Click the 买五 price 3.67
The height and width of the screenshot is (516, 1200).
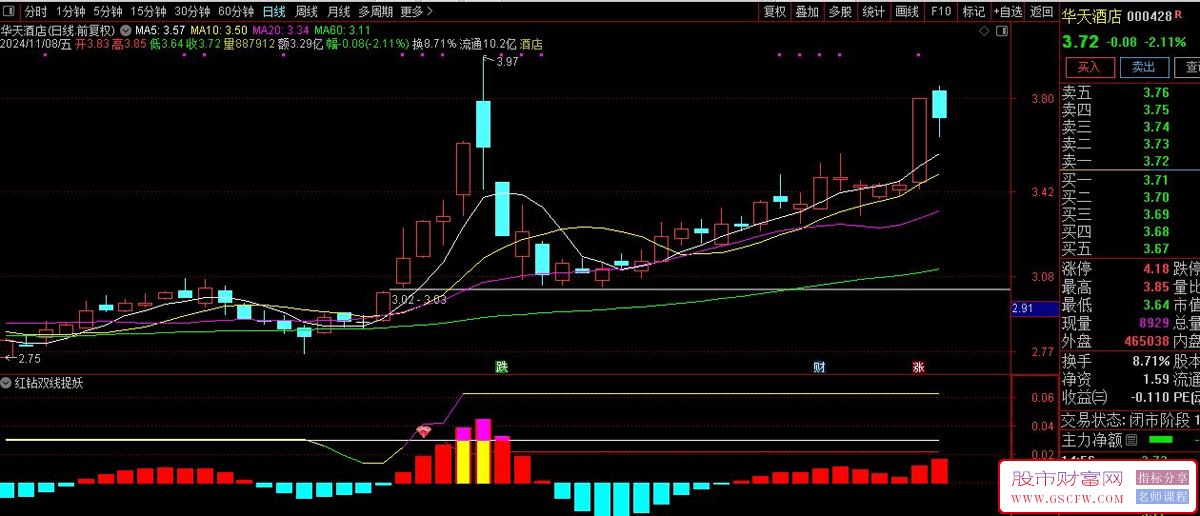[x=1156, y=248]
